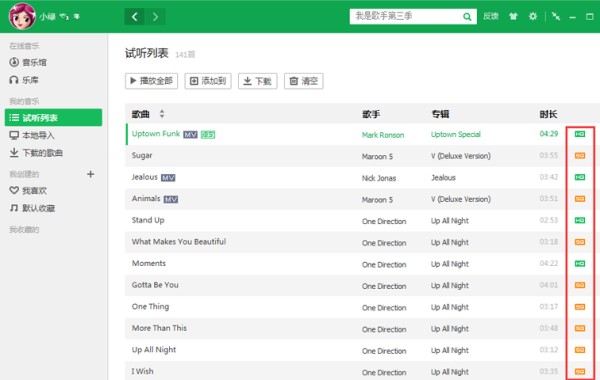Image resolution: width=600 pixels, height=380 pixels.
Task: Click the 下载 button
Action: [x=258, y=81]
